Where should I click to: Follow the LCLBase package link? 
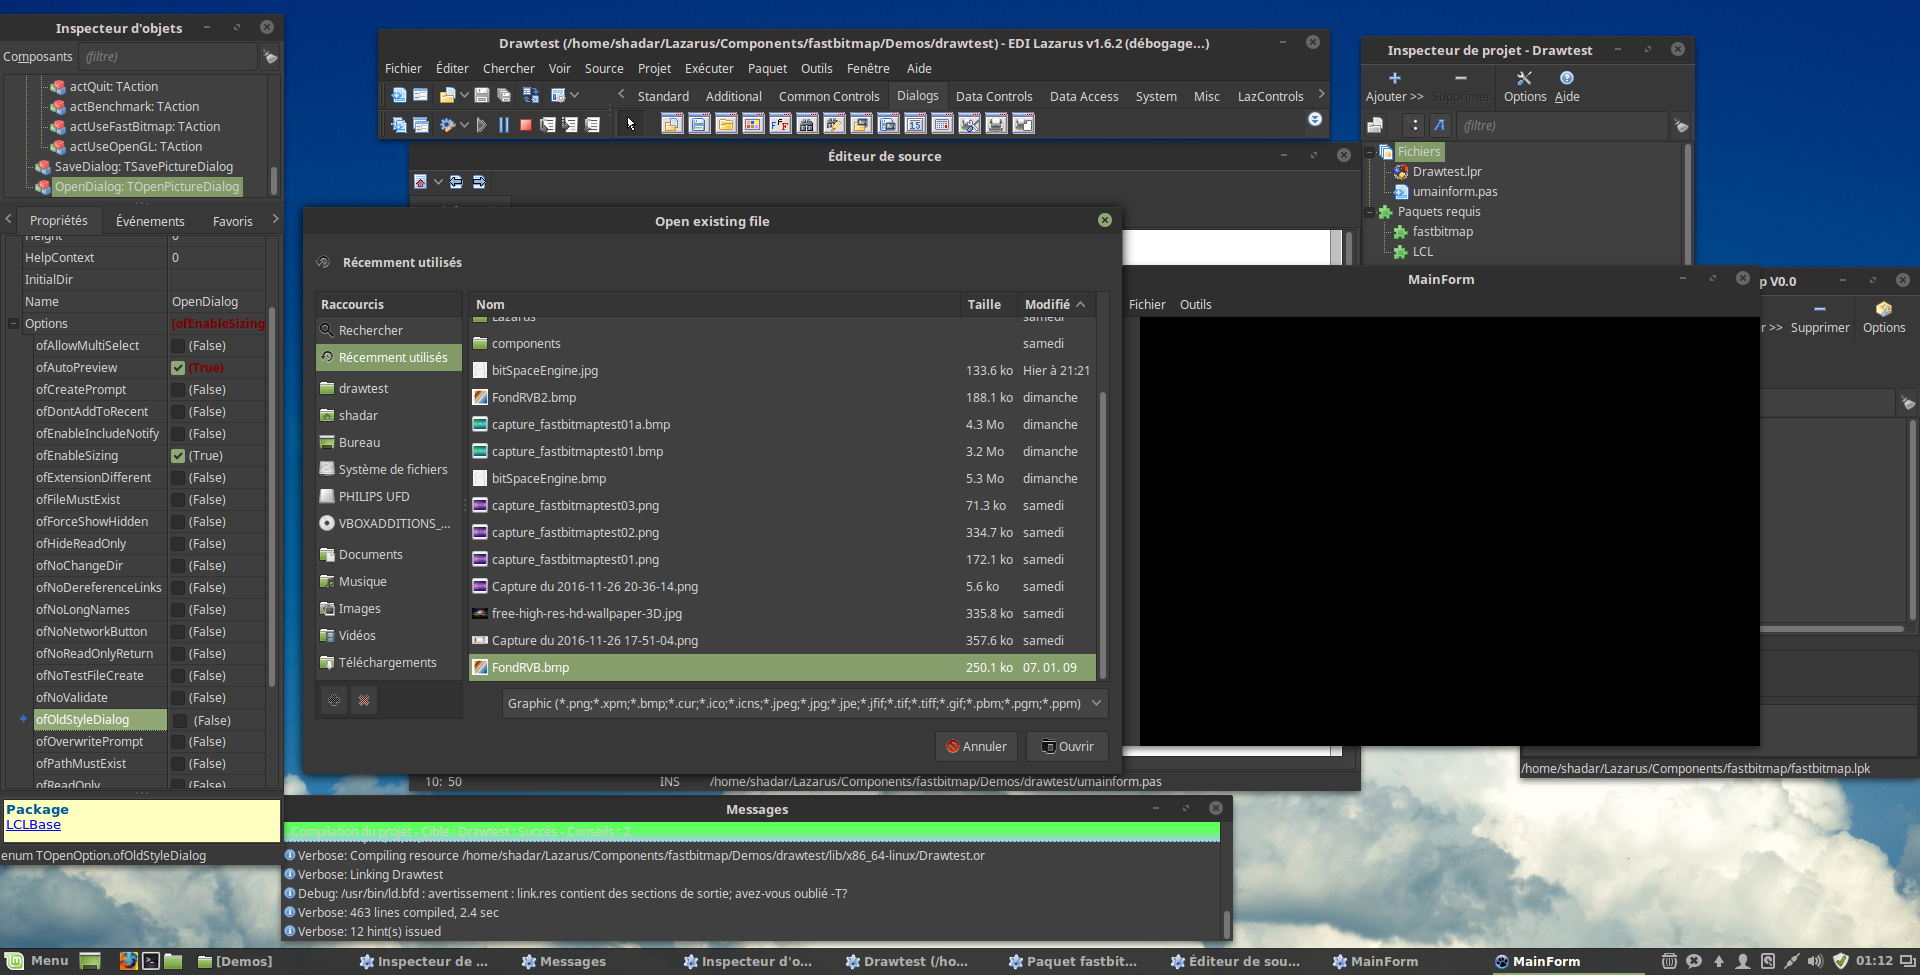coord(33,825)
